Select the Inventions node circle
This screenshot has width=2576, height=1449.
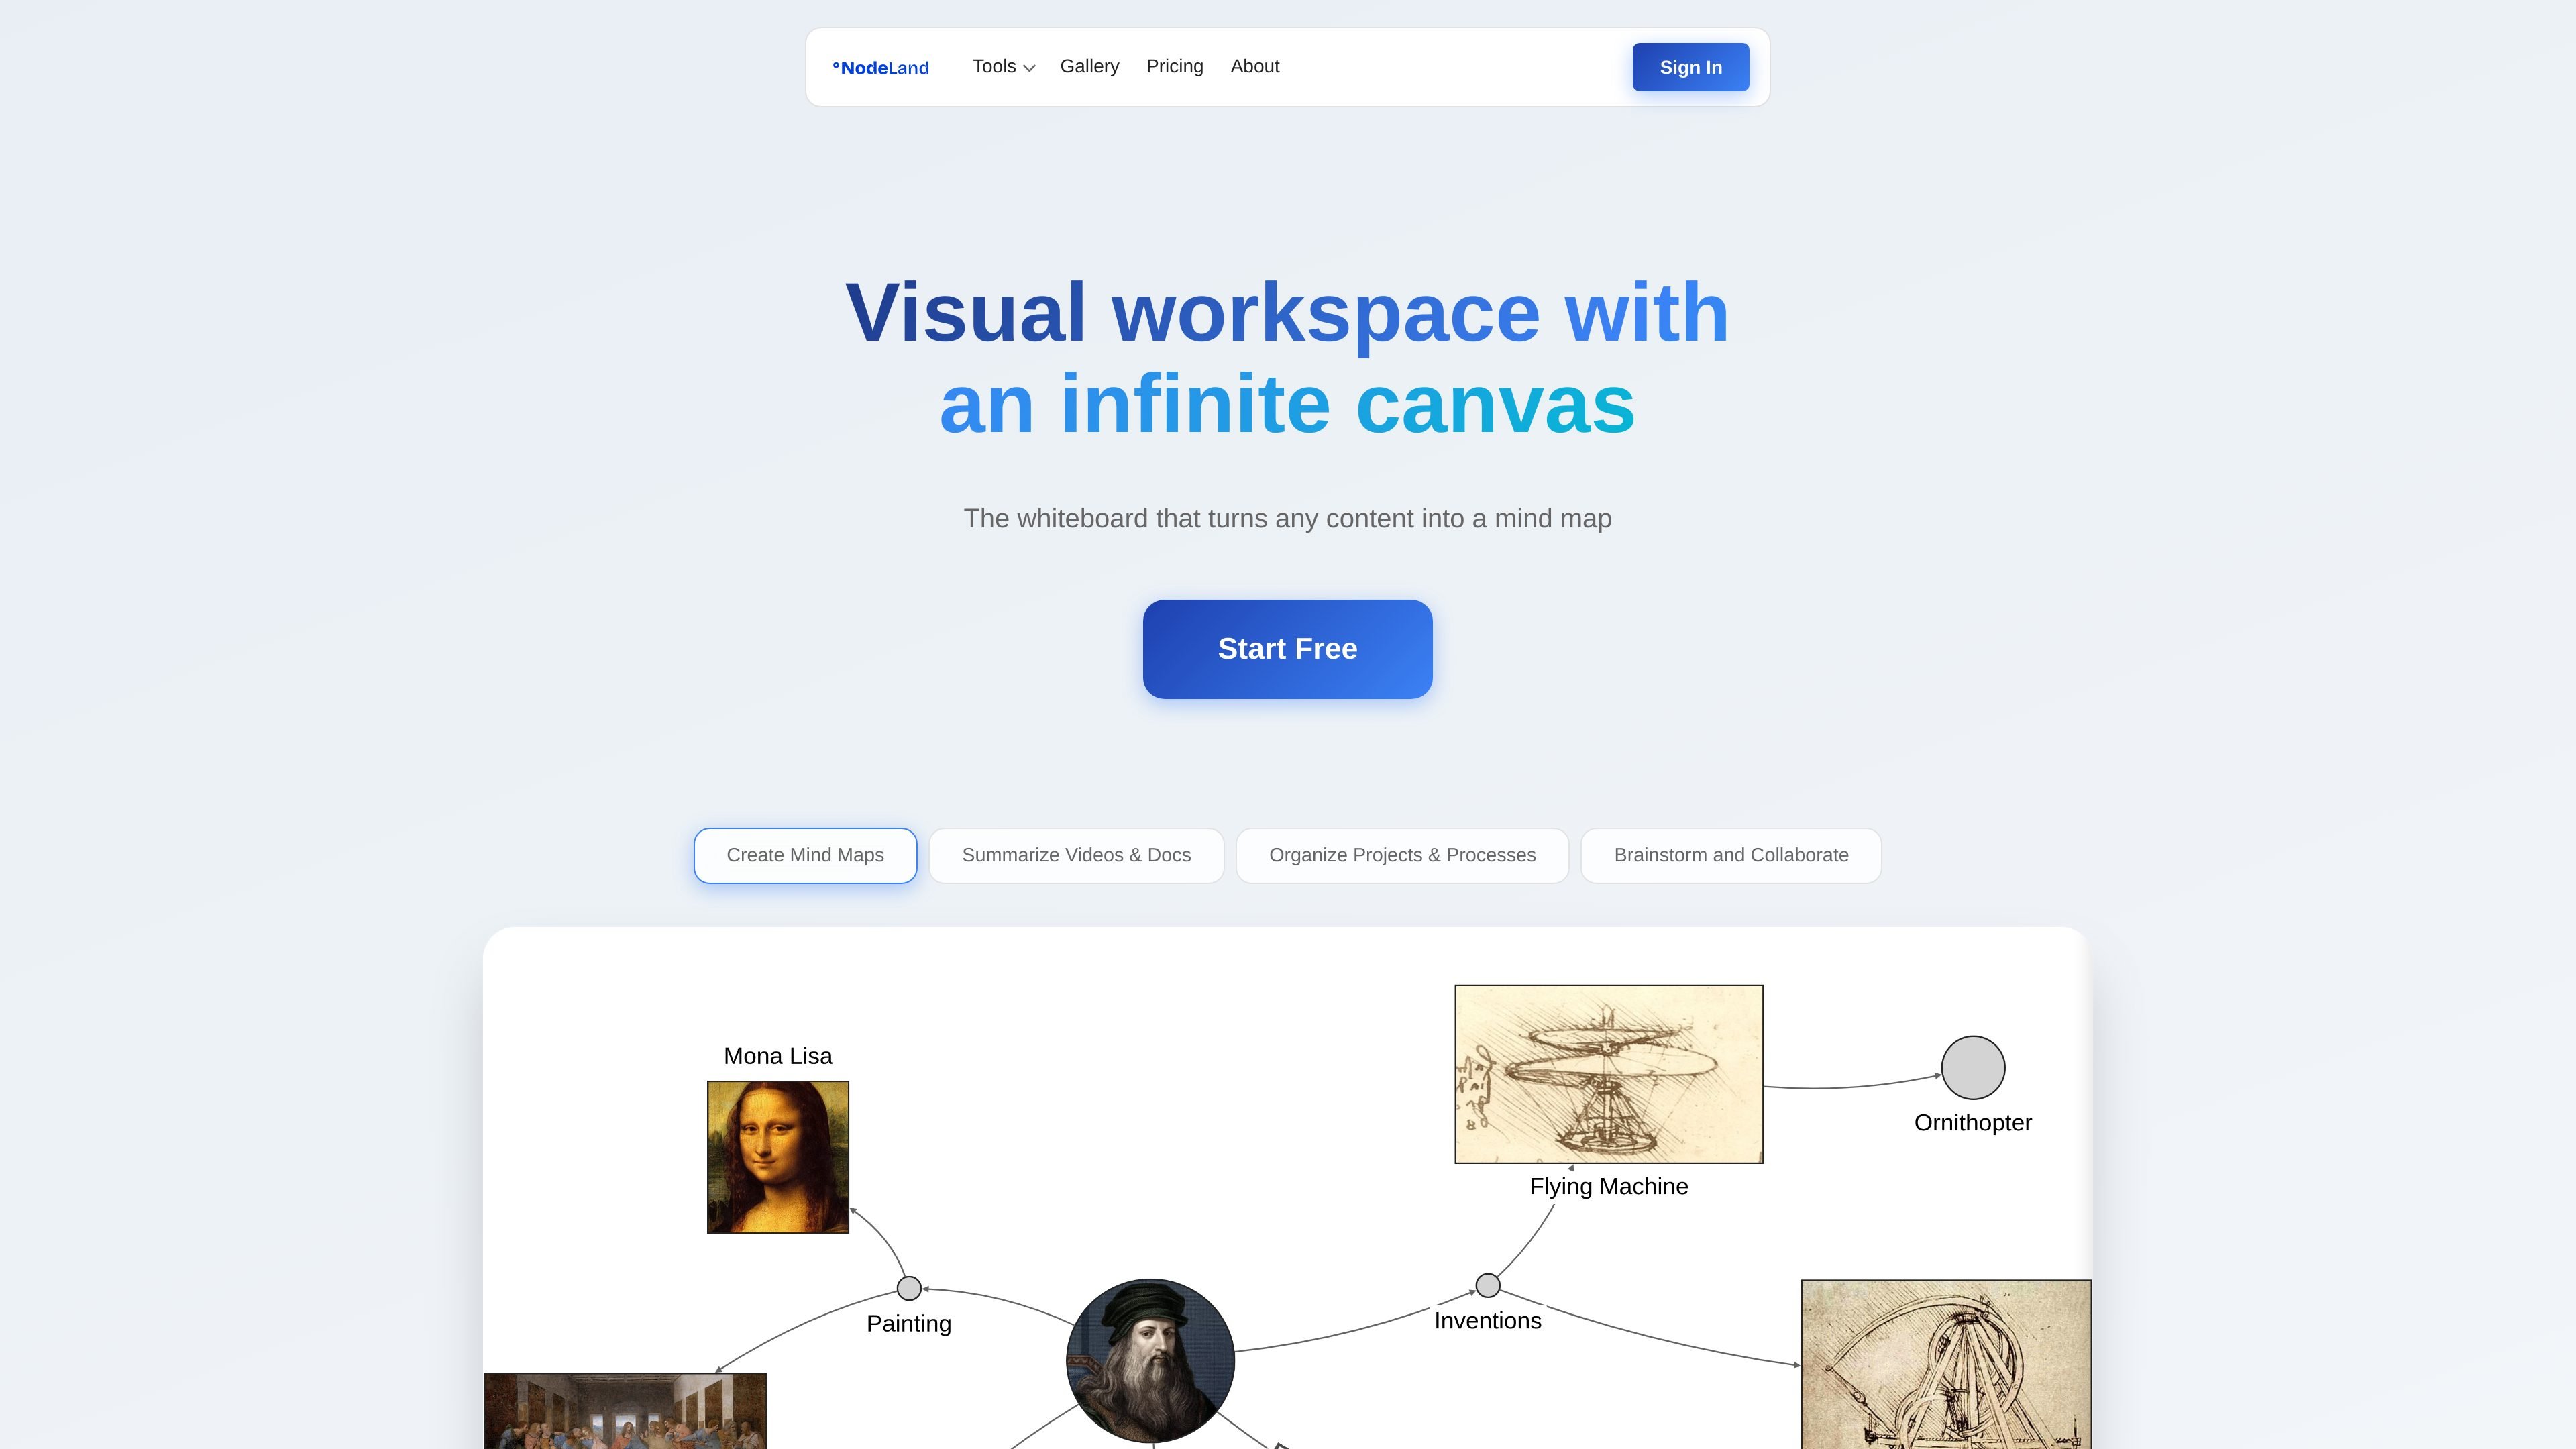[1488, 1285]
